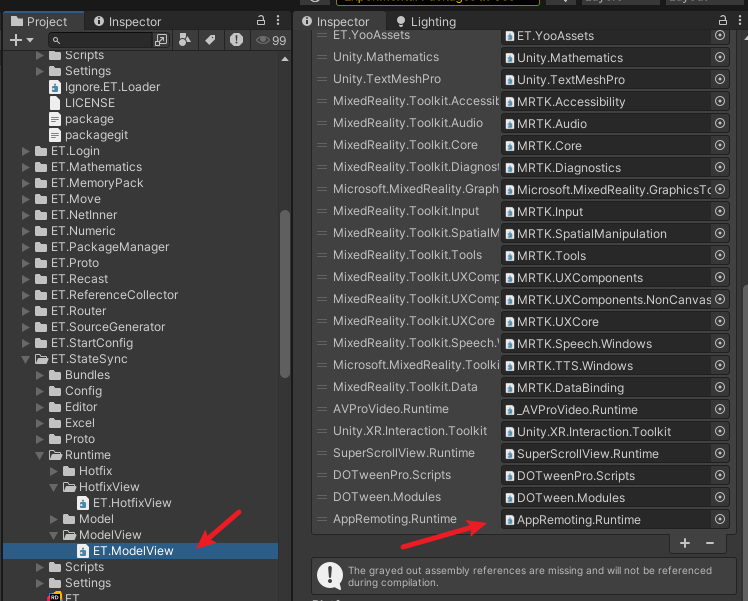Click scroll-up arrow in Project panel

tap(285, 59)
